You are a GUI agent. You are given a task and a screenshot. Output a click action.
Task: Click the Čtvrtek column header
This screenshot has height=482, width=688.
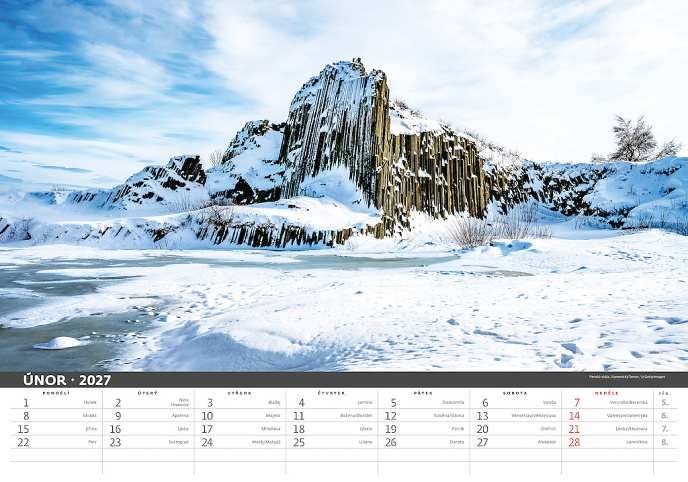click(332, 393)
